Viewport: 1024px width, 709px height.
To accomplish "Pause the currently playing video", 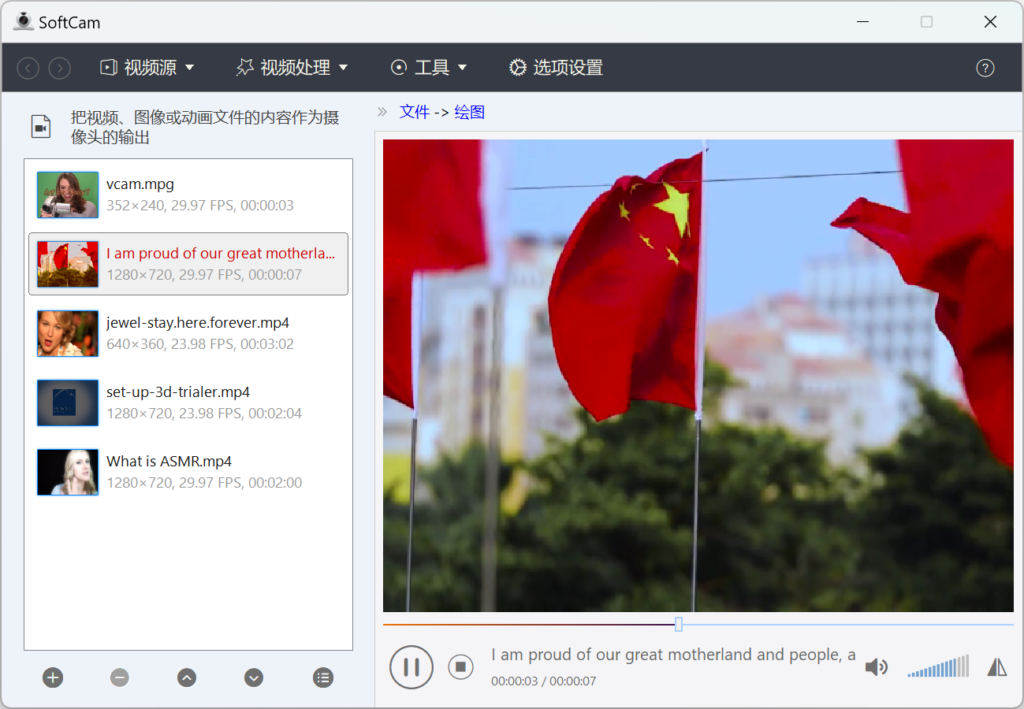I will click(x=411, y=666).
